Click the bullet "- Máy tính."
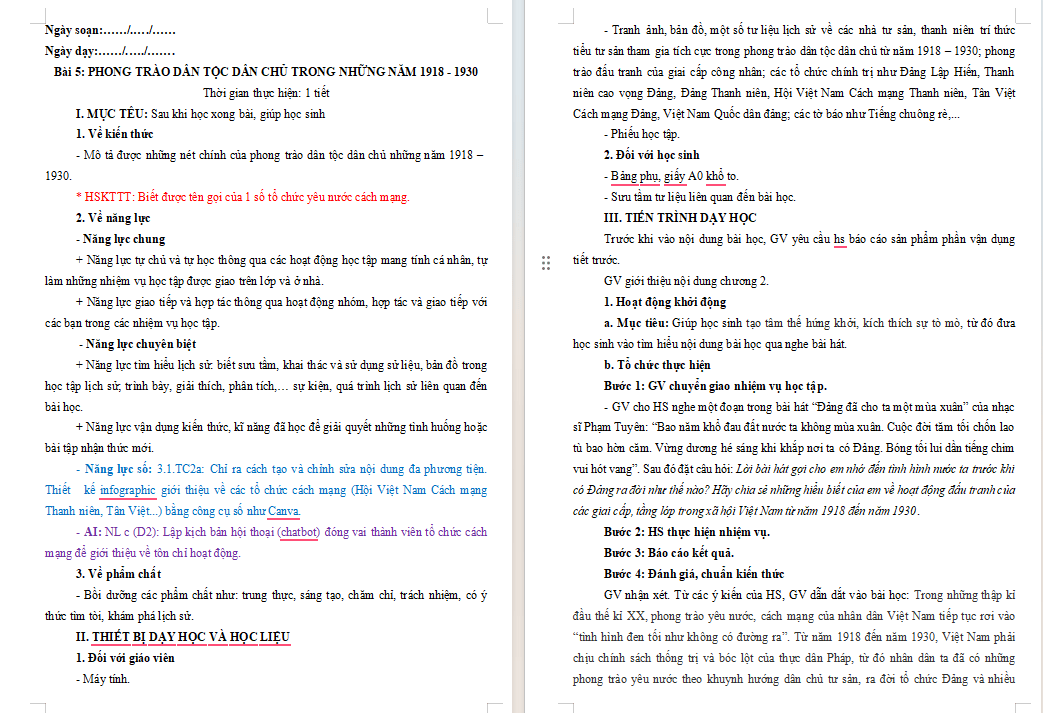This screenshot has width=1043, height=713. pyautogui.click(x=102, y=679)
